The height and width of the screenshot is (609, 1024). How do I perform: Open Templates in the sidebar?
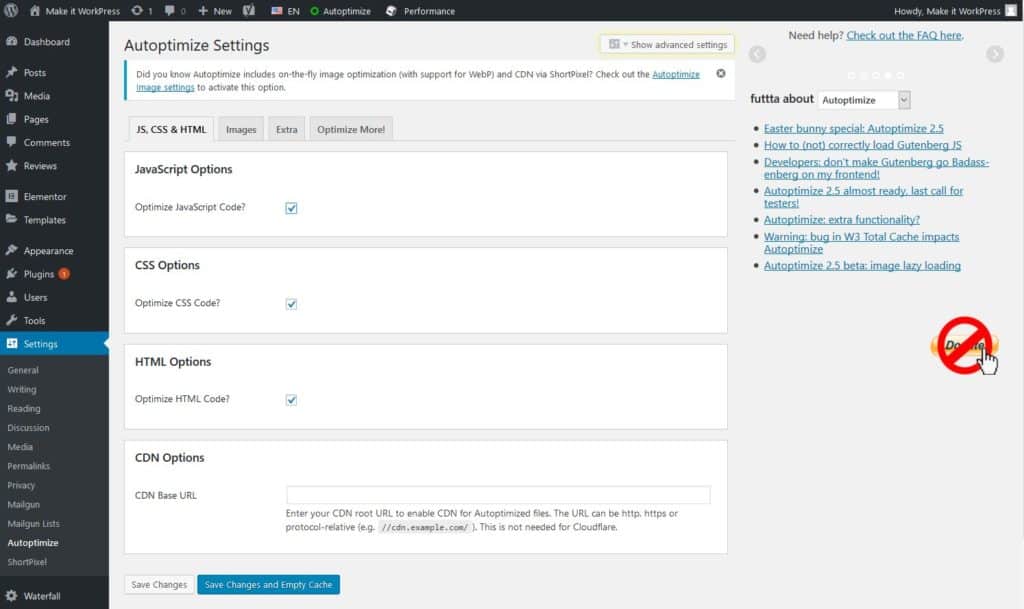(x=44, y=220)
